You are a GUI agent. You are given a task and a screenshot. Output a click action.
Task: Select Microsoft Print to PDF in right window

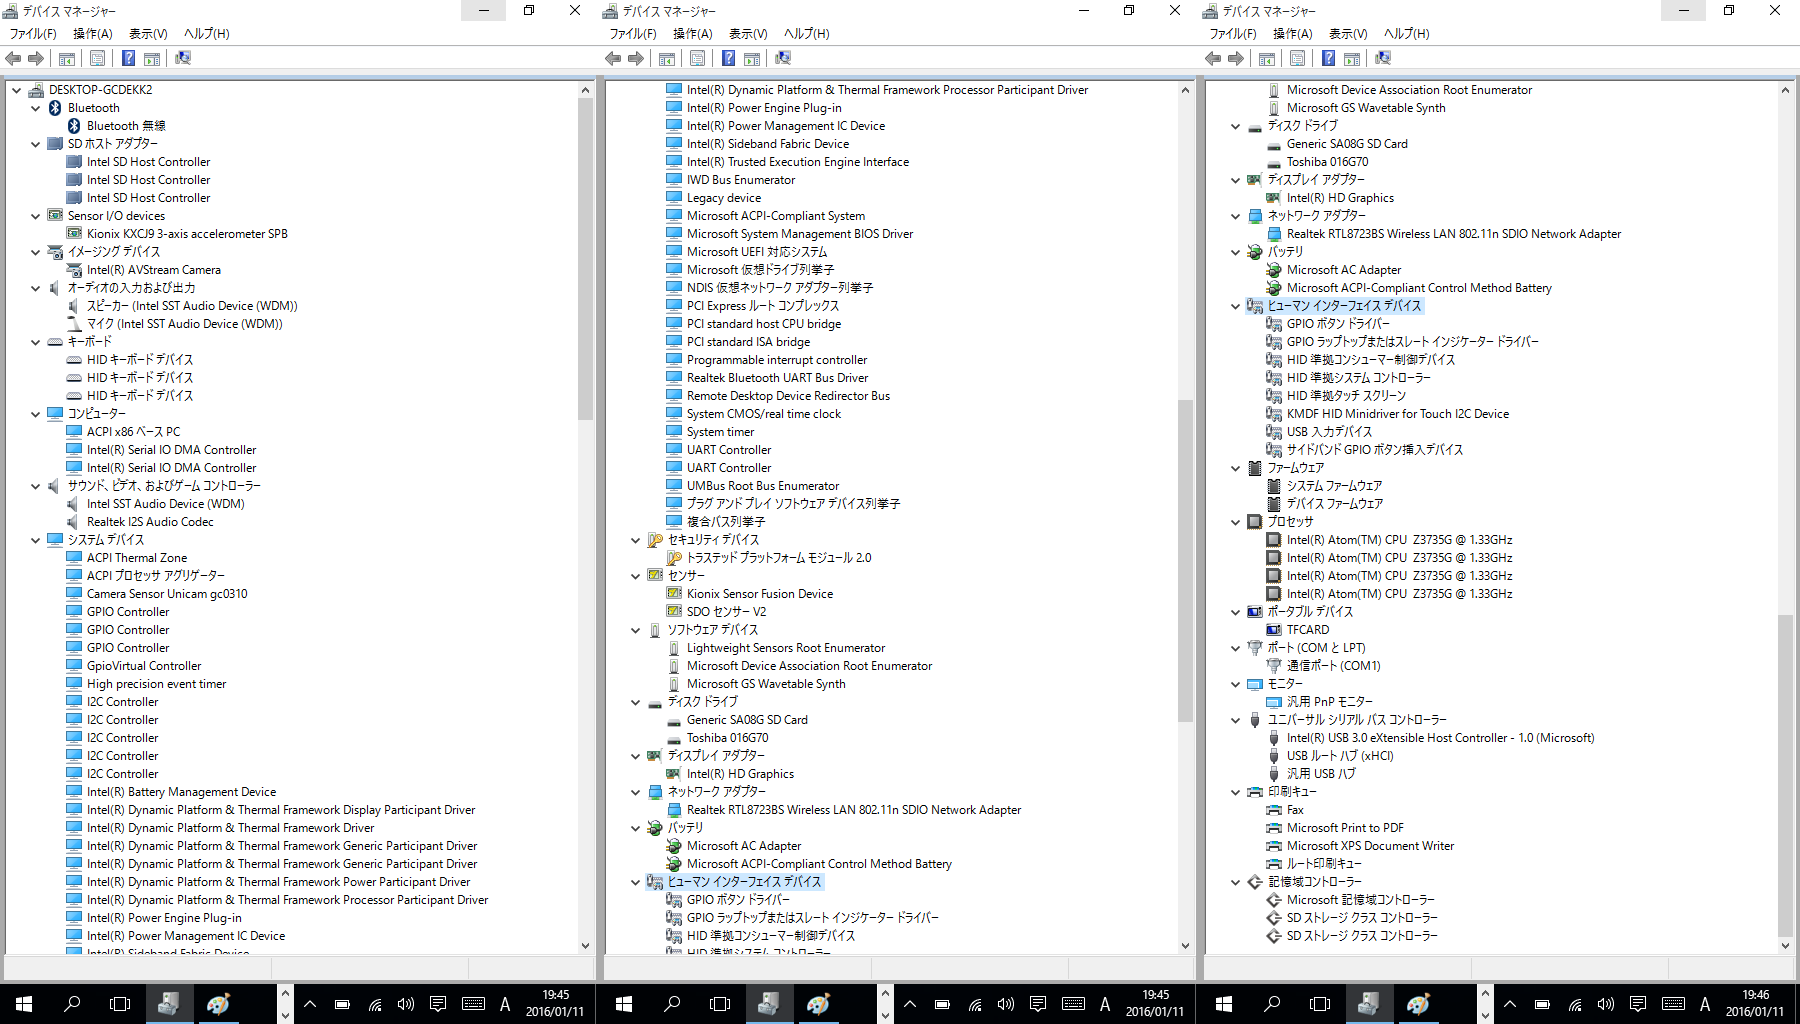click(1345, 828)
